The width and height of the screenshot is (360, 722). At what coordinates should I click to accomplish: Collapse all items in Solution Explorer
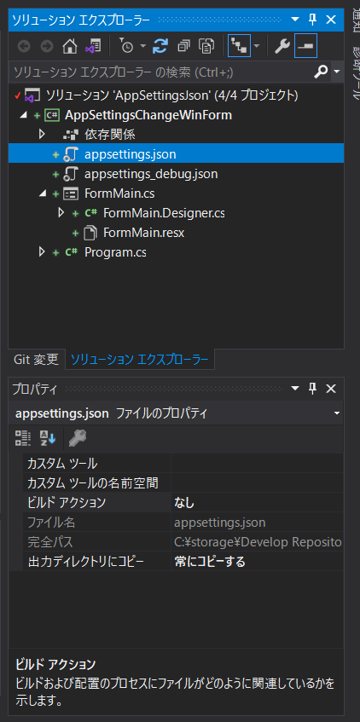click(184, 46)
